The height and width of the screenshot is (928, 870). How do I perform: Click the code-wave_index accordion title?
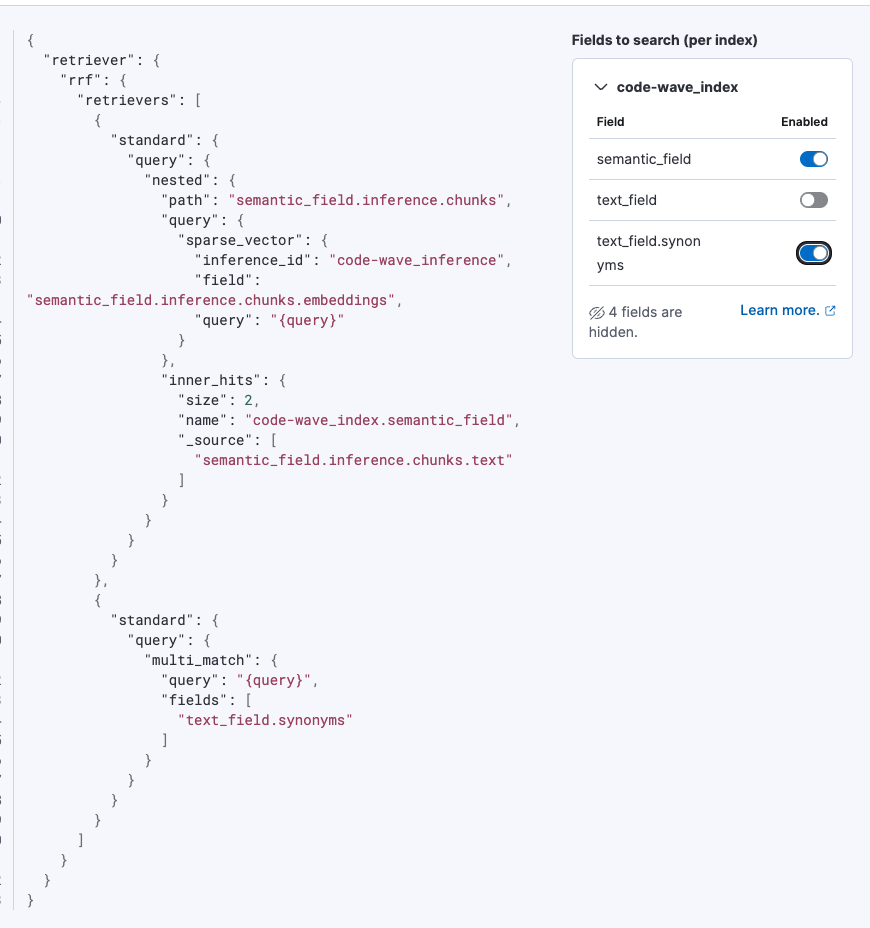click(x=677, y=87)
